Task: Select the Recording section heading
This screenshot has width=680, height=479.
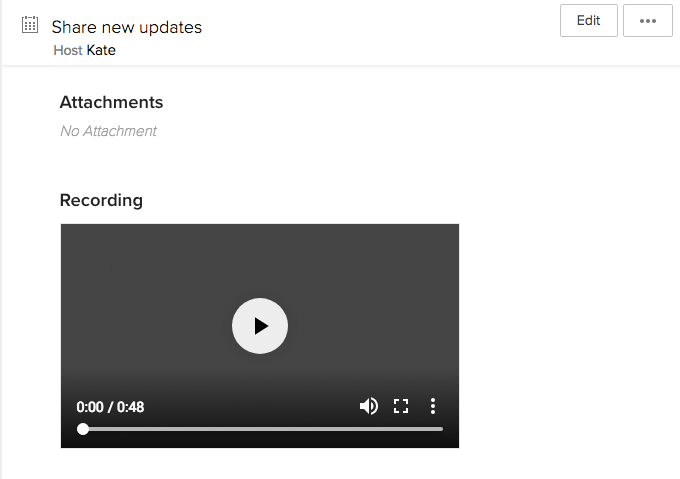Action: pyautogui.click(x=101, y=200)
